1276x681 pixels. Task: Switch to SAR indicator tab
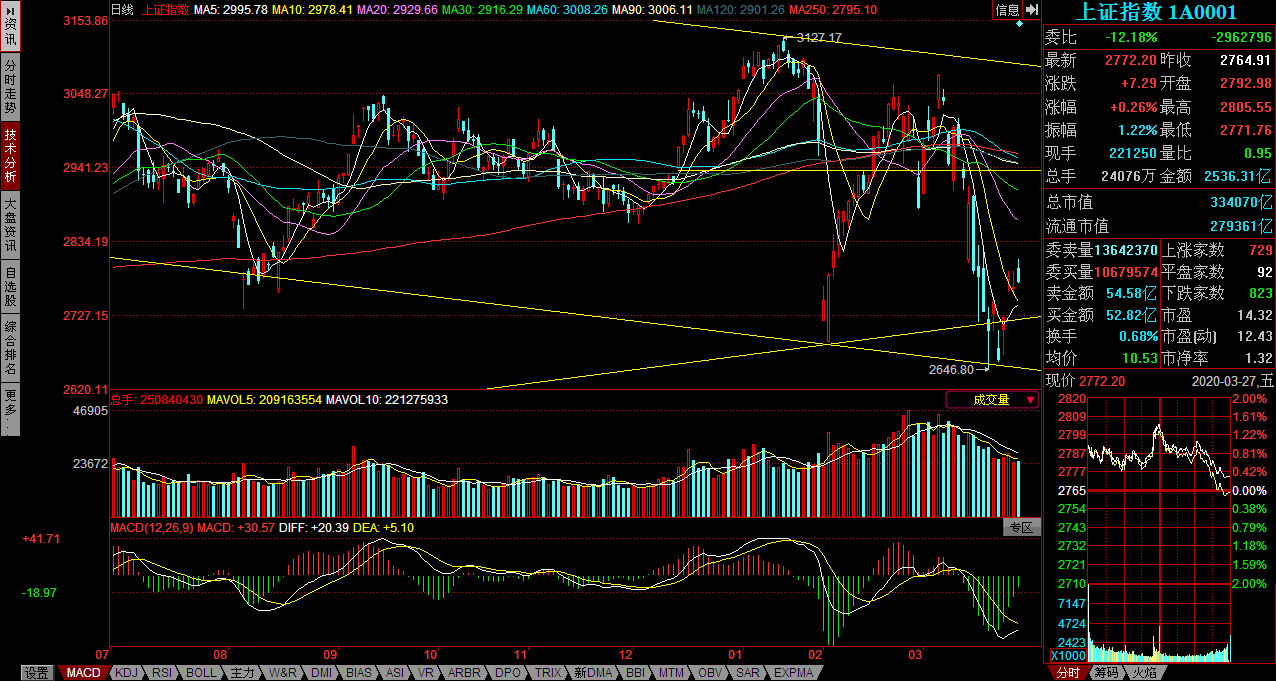748,673
